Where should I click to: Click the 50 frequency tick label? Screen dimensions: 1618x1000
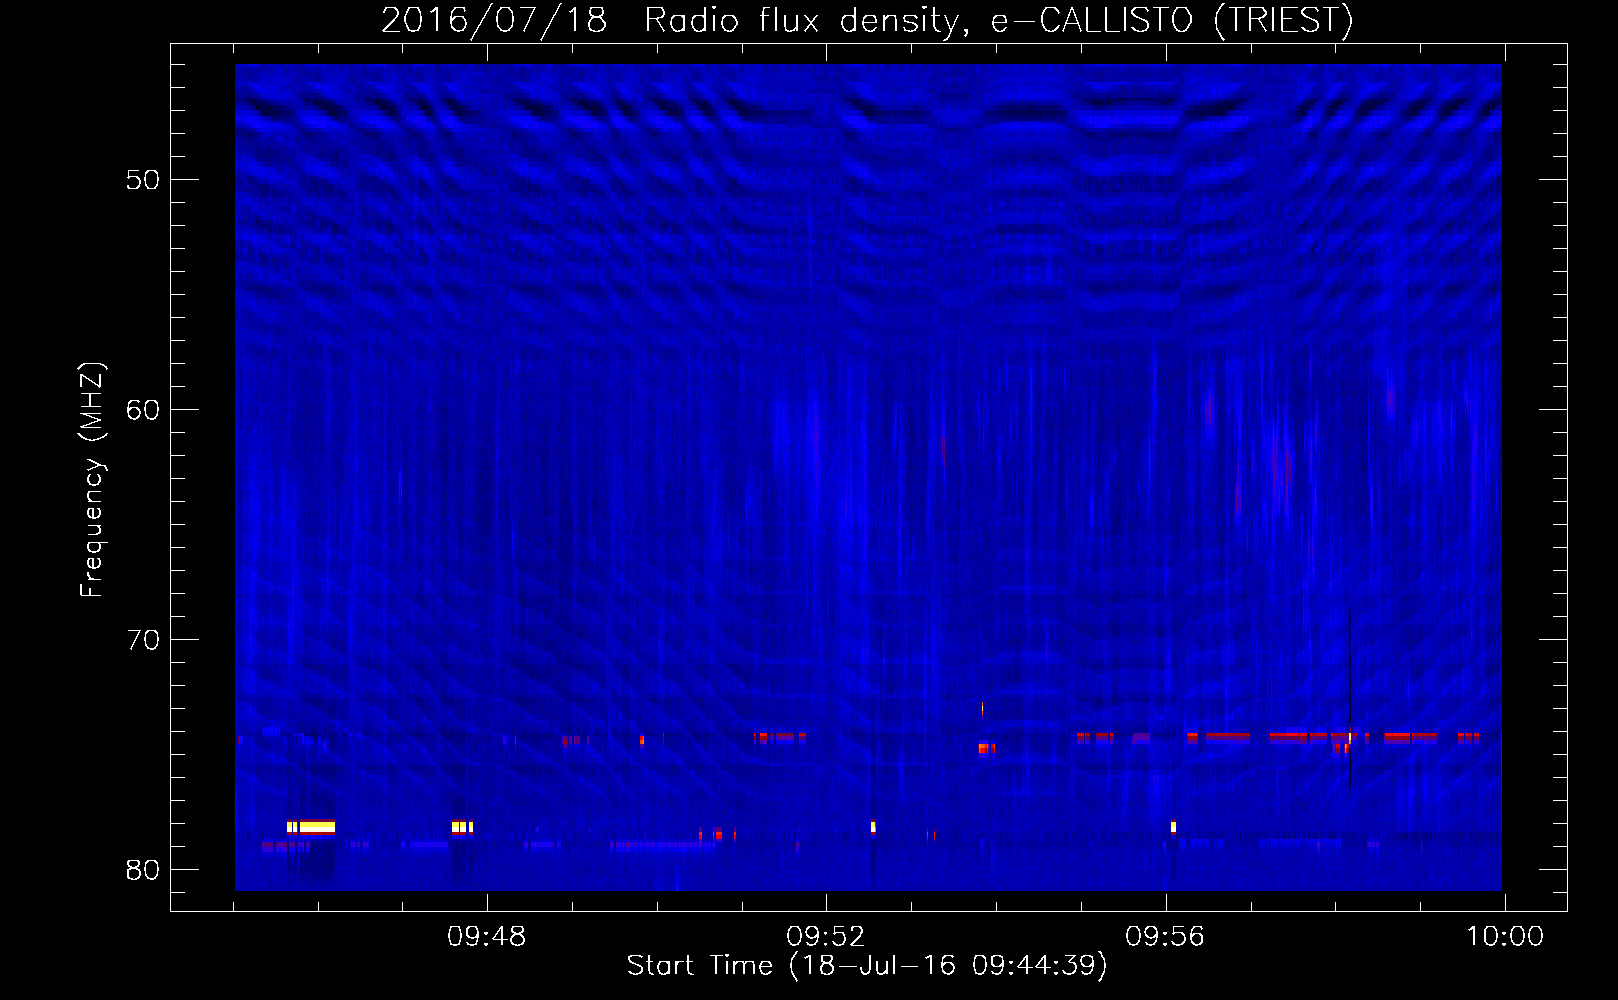pos(143,180)
